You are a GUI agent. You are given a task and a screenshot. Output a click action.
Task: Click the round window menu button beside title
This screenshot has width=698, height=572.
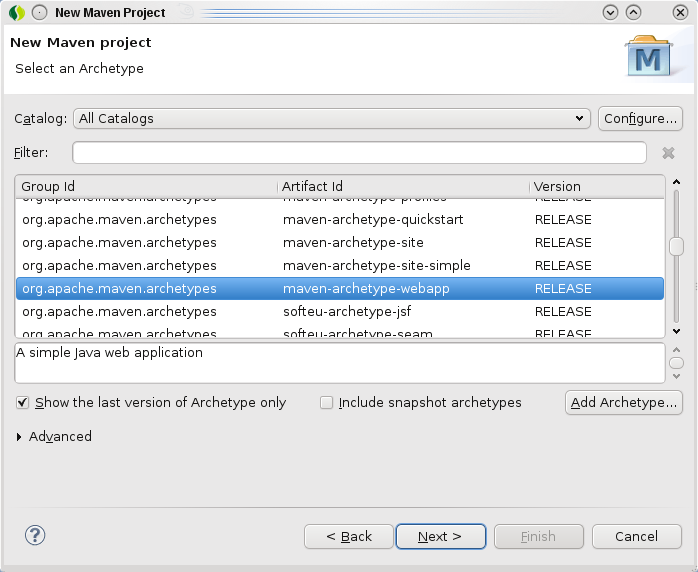click(x=40, y=12)
